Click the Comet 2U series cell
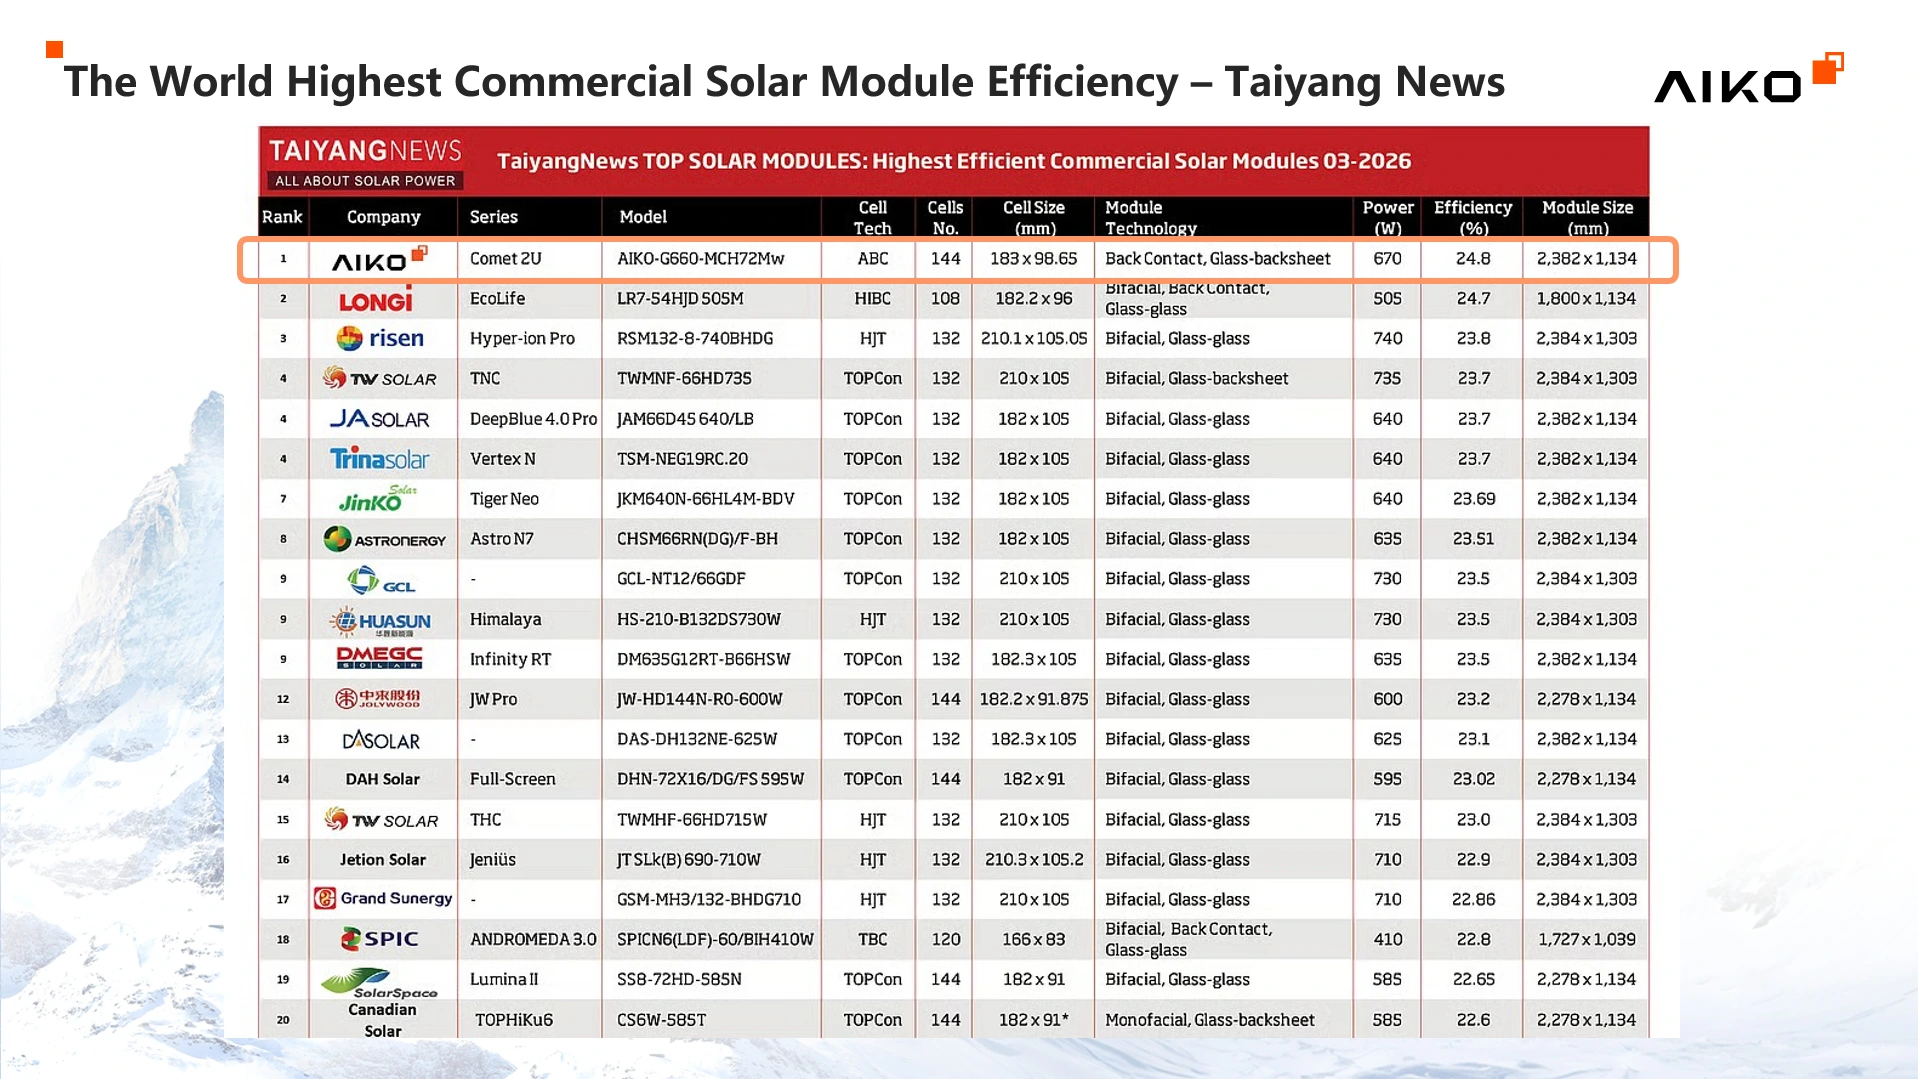 (505, 259)
